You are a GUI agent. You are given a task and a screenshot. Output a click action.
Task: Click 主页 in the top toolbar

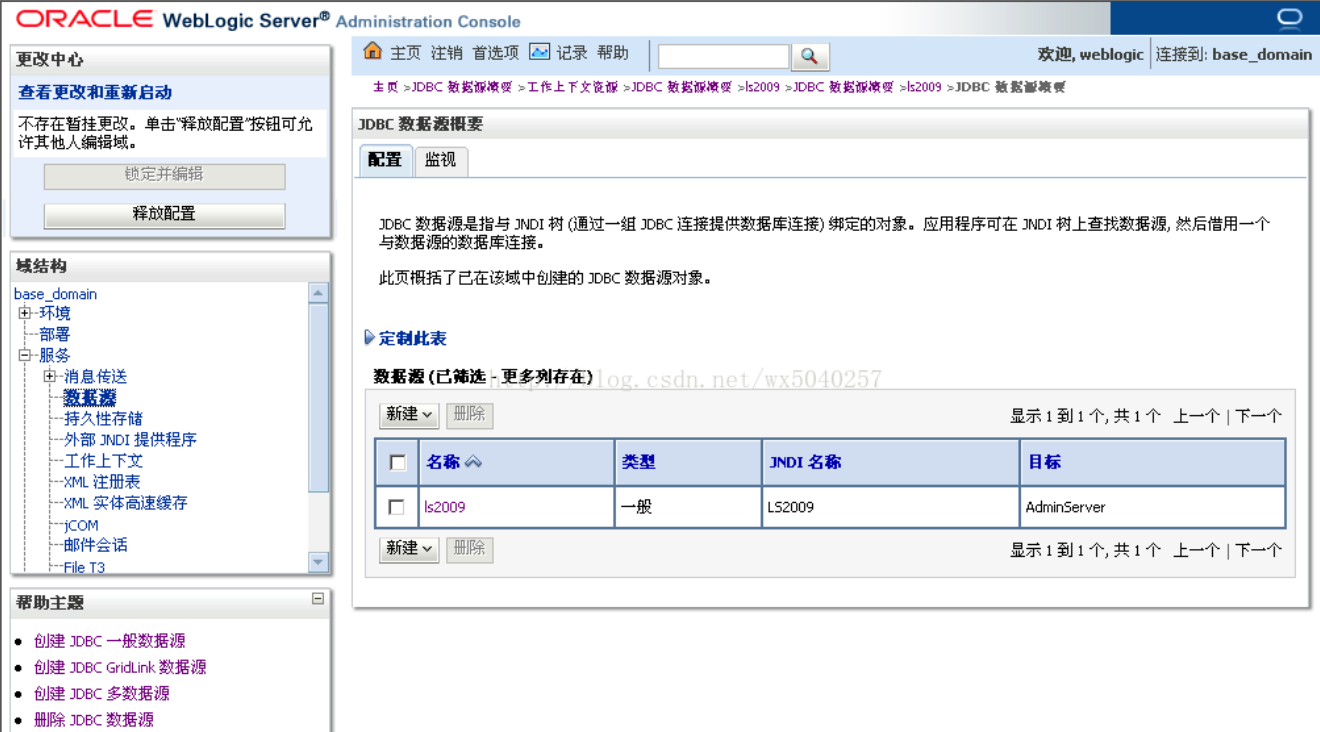tap(405, 53)
